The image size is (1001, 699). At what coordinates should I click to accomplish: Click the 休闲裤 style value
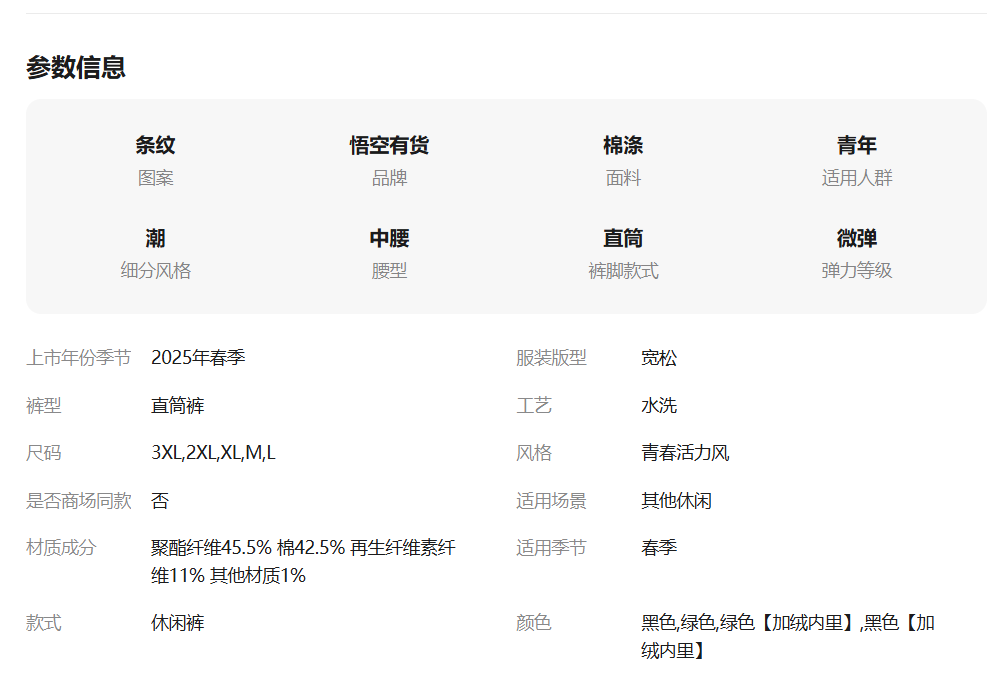pos(178,623)
